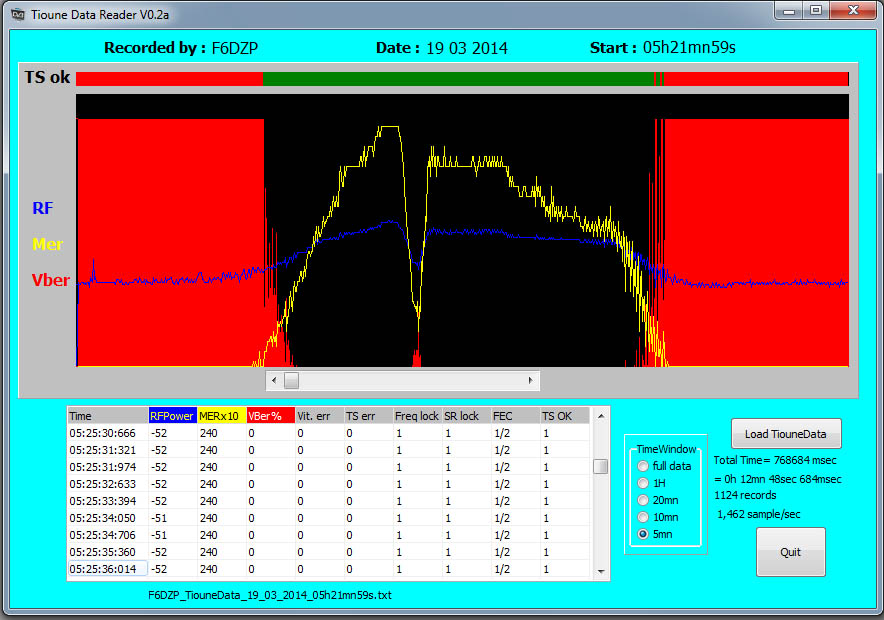884x620 pixels.
Task: Switch to the 20mn time window
Action: (x=641, y=500)
